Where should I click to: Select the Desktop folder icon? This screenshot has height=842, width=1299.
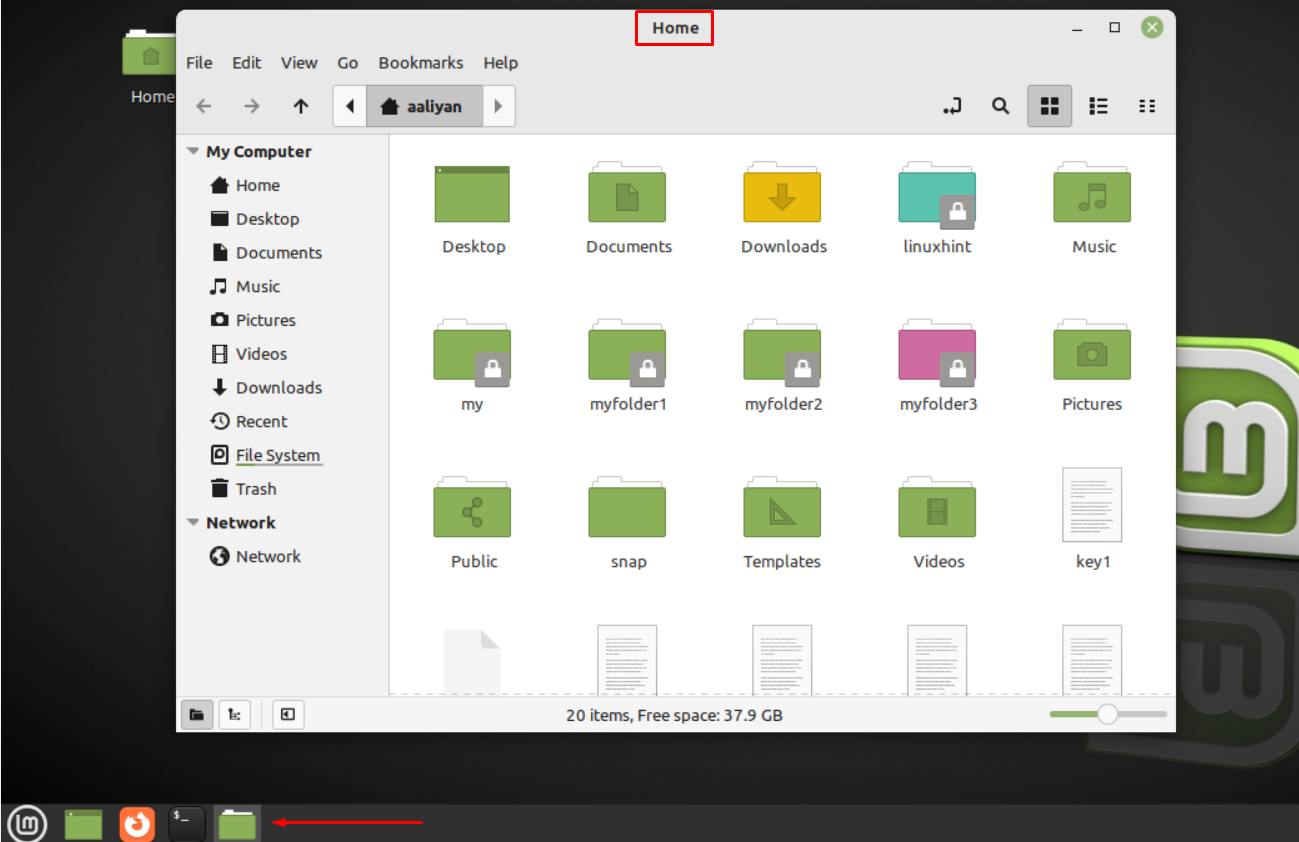(472, 193)
